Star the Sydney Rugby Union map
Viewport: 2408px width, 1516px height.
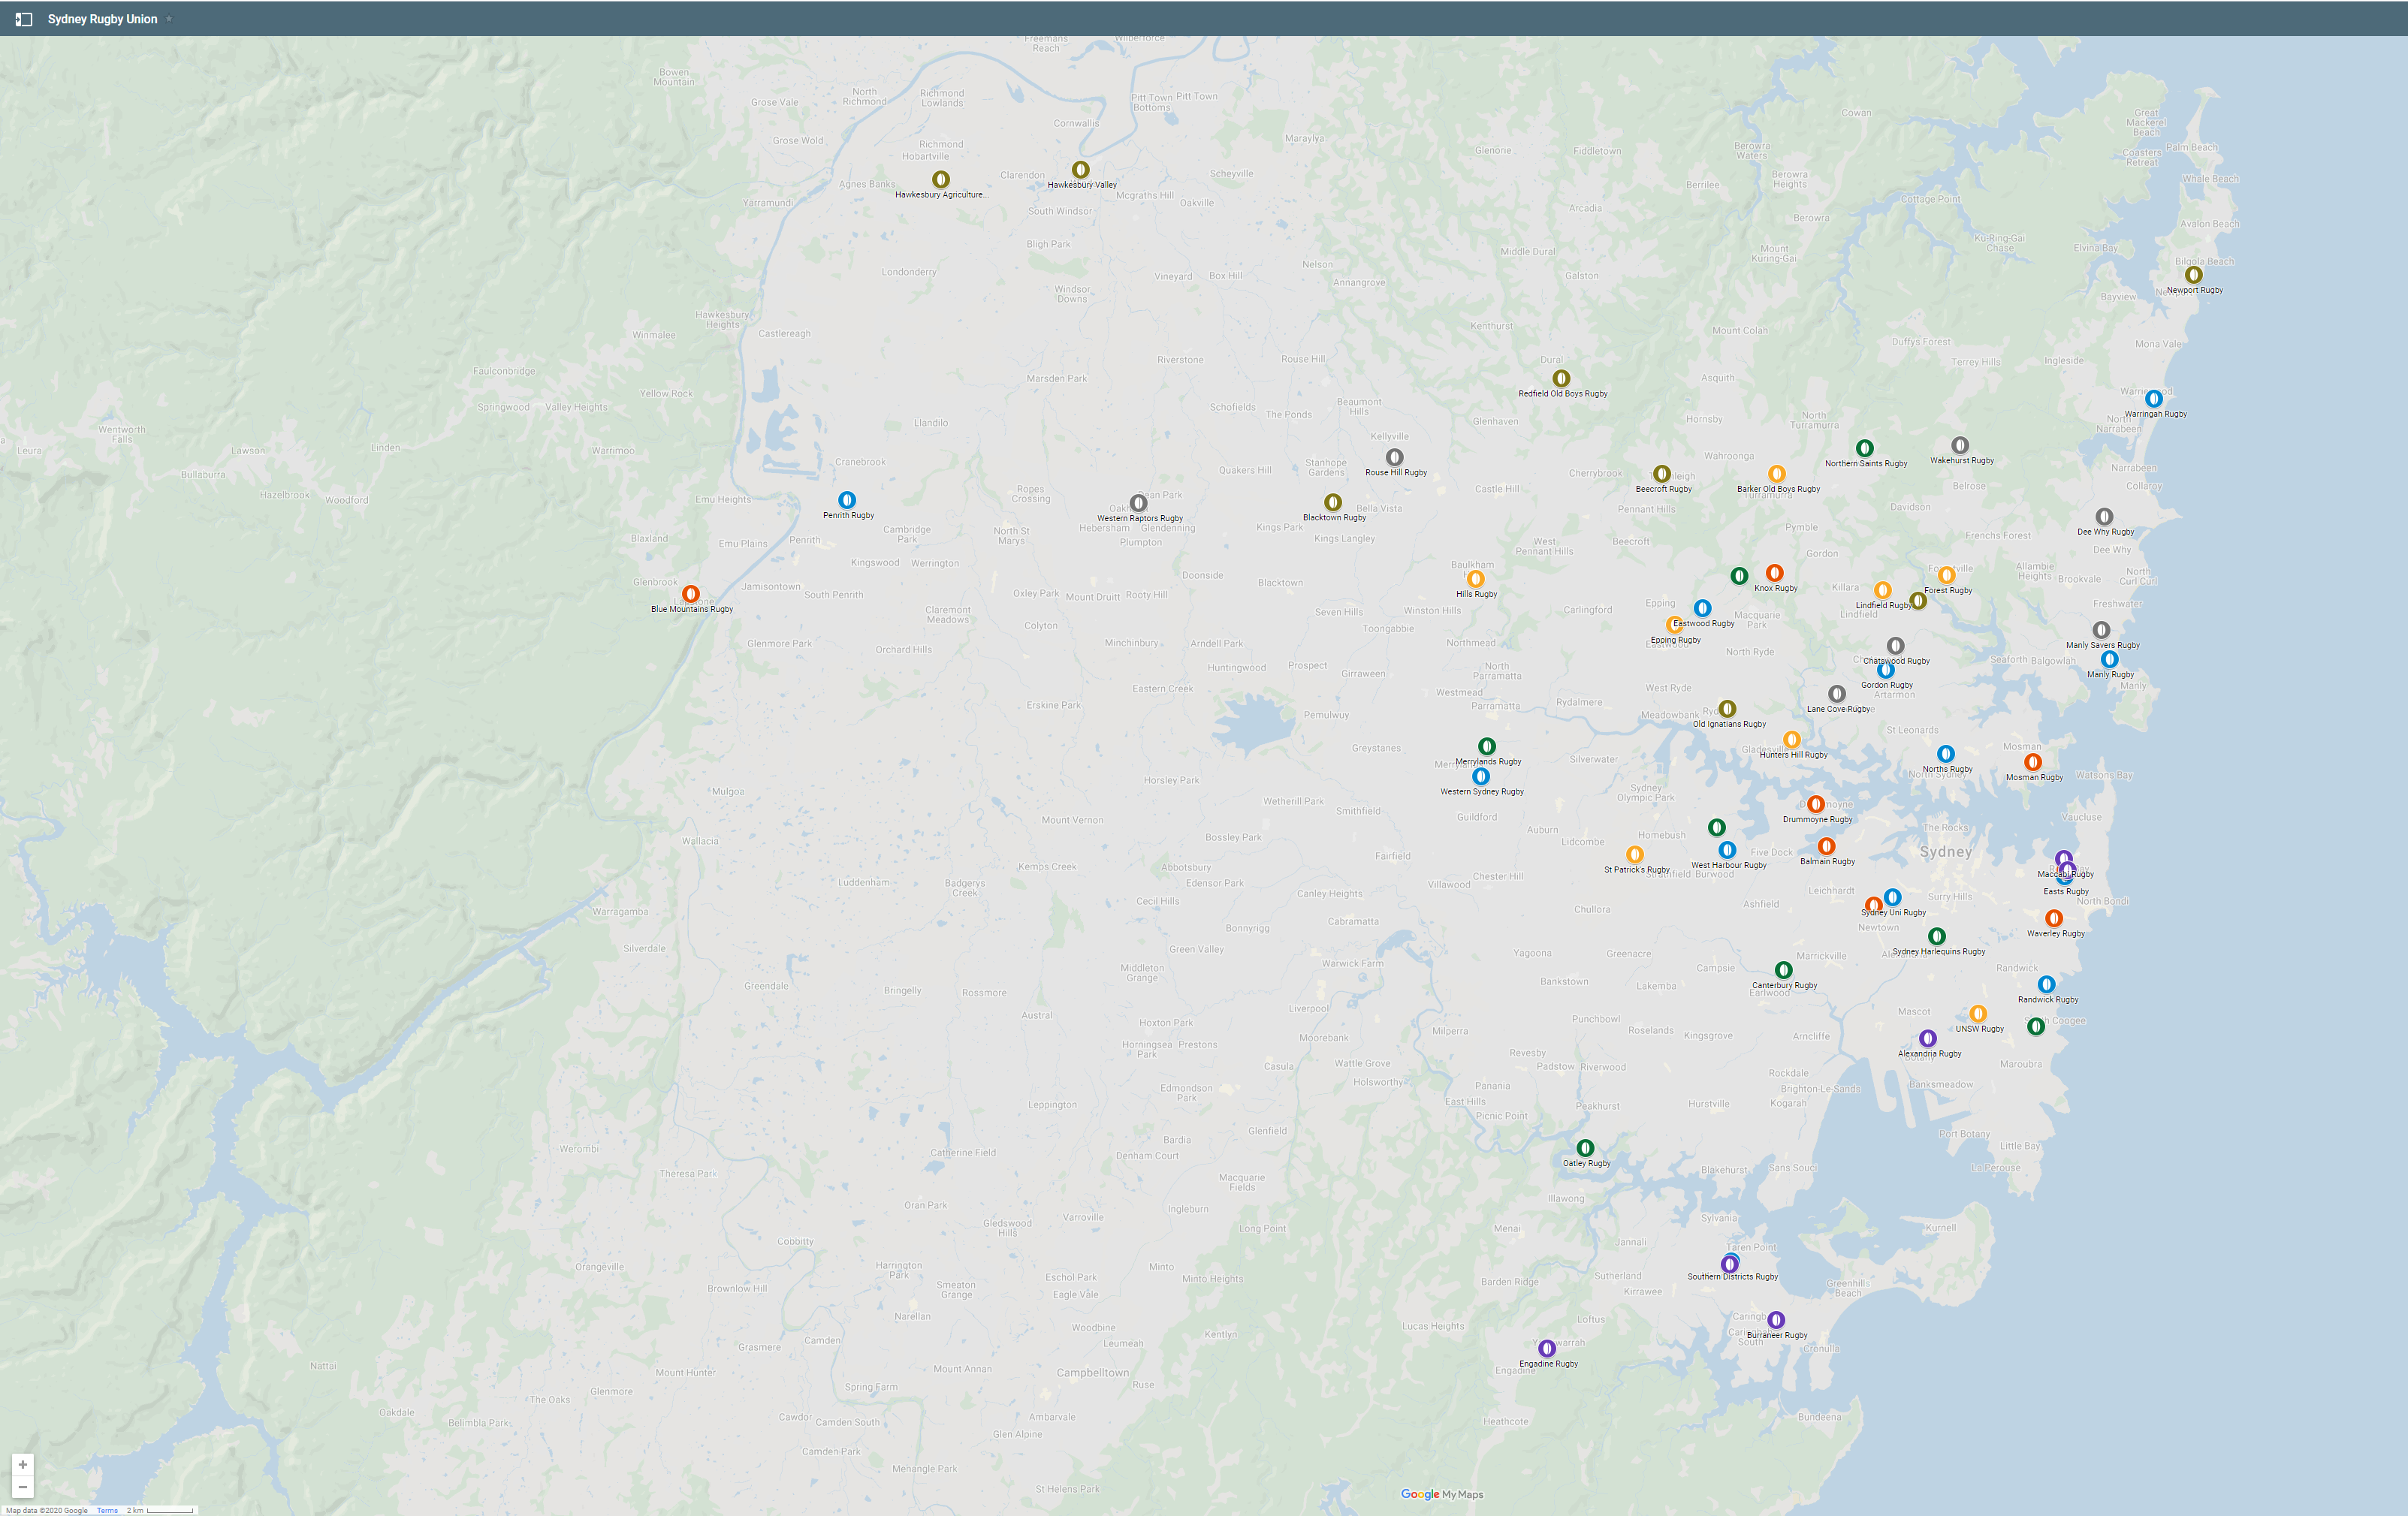click(x=169, y=19)
